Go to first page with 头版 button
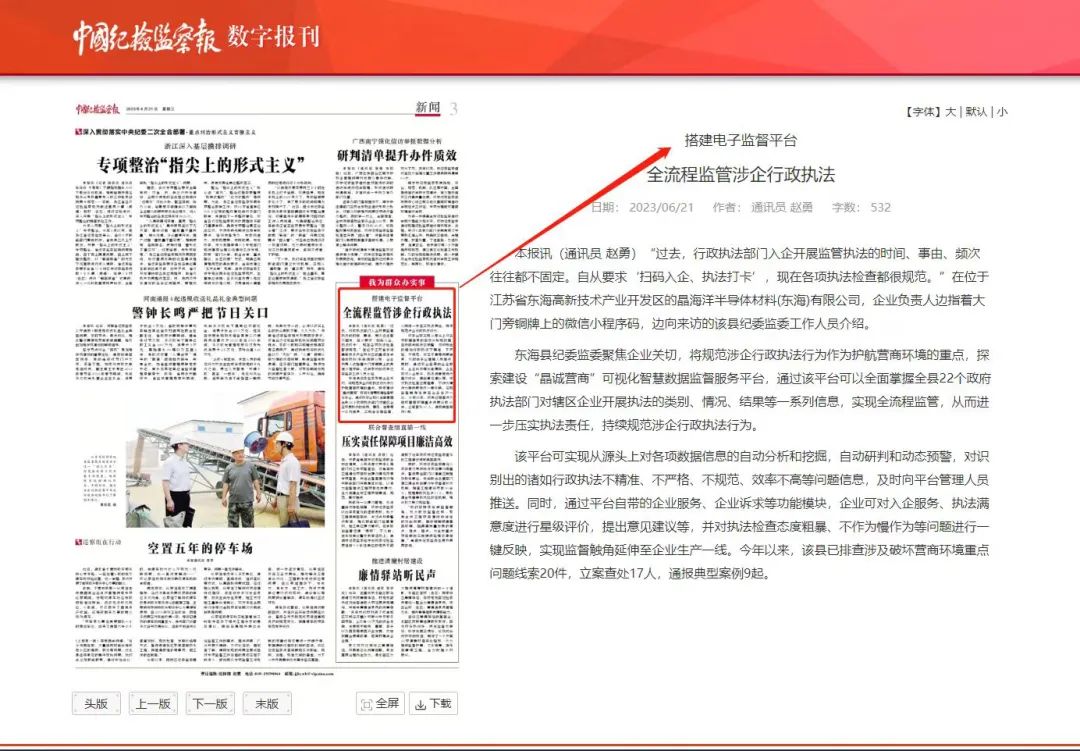The width and height of the screenshot is (1080, 751). point(96,703)
